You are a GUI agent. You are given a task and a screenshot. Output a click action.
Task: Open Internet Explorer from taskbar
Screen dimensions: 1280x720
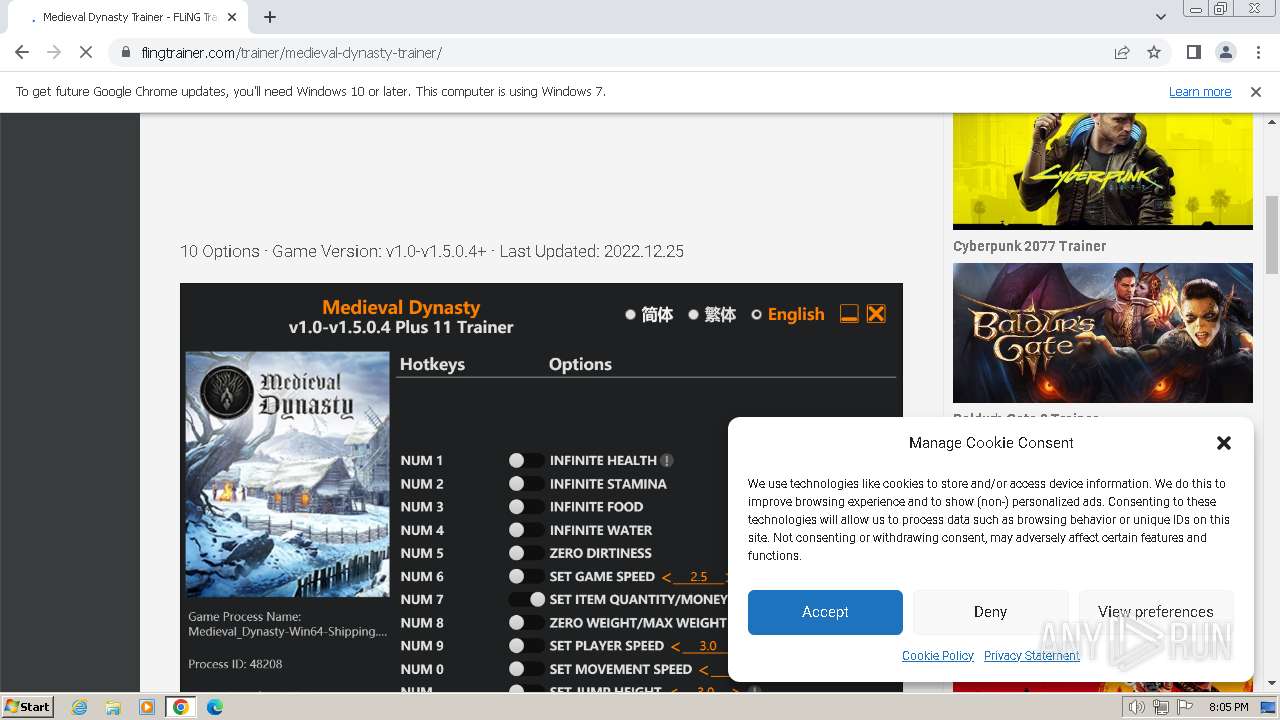(79, 707)
